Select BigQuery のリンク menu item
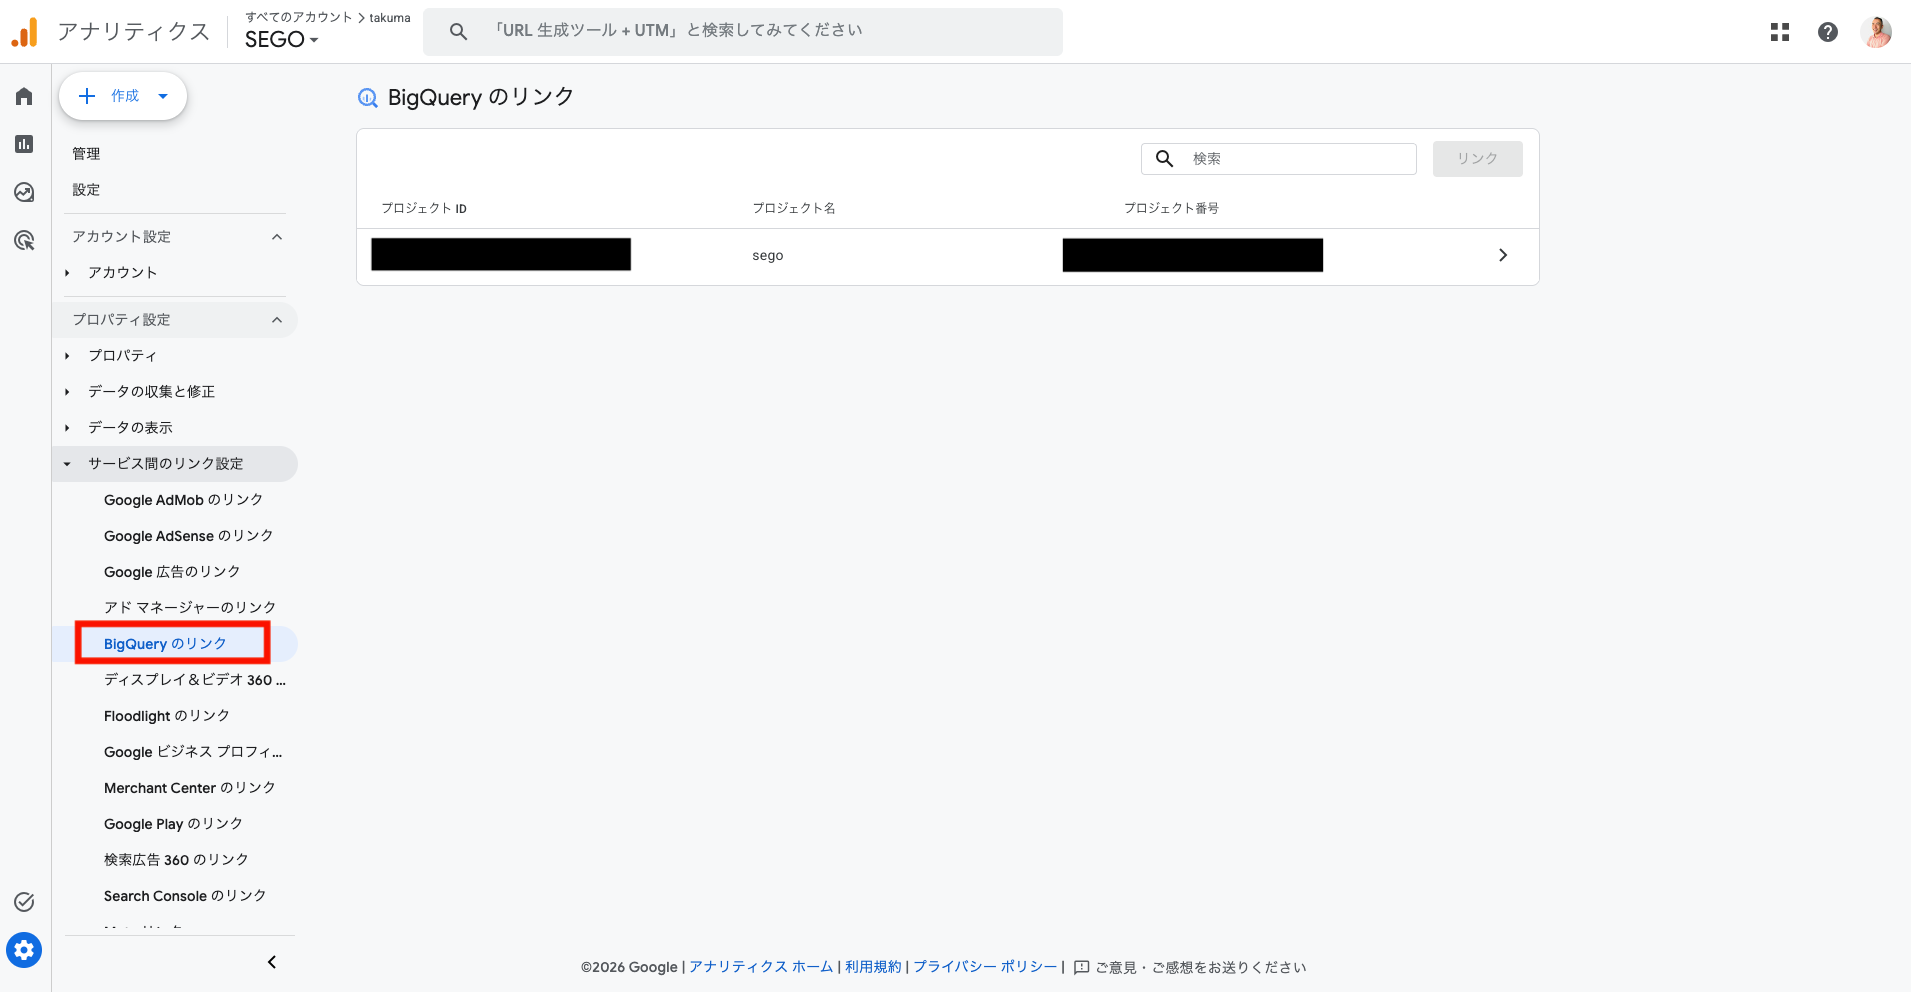Viewport: 1911px width, 992px height. [x=166, y=644]
